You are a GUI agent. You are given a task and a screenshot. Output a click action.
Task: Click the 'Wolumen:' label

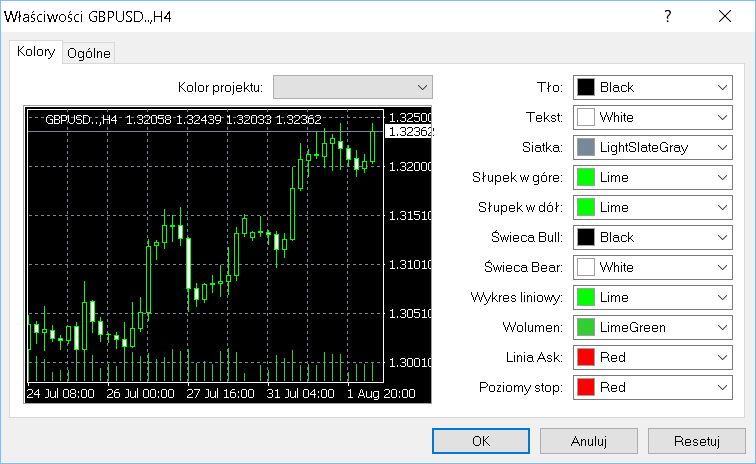(x=533, y=328)
